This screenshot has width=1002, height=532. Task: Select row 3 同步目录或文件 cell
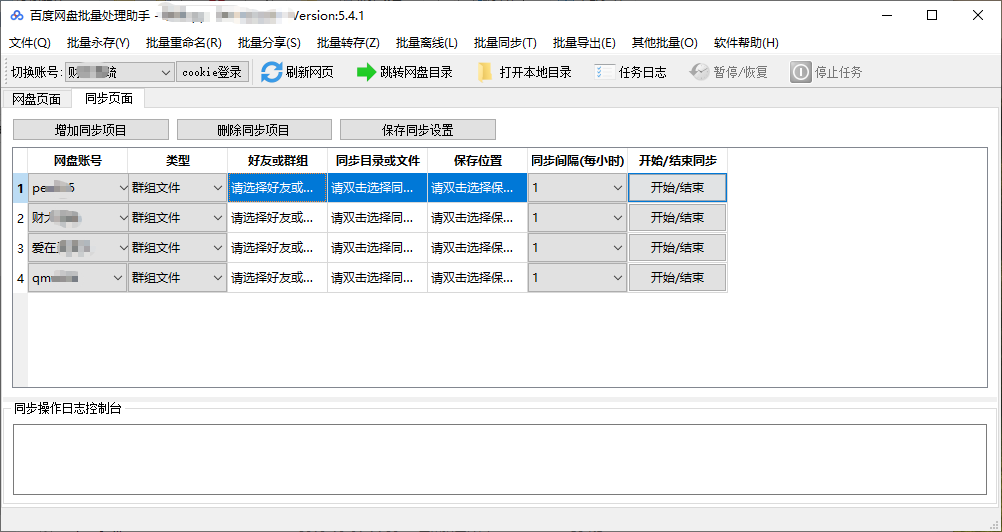[378, 248]
